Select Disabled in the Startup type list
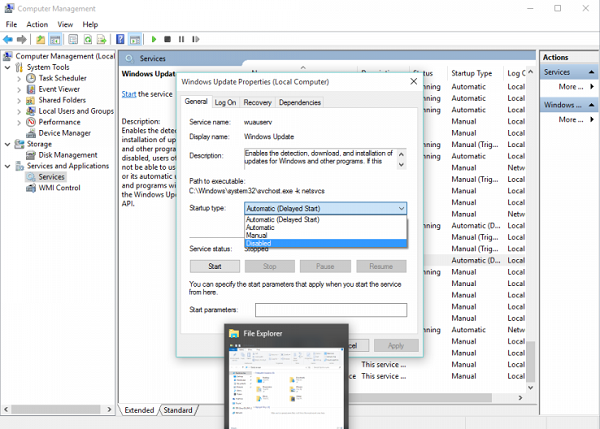Viewport: 600px width, 429px height. coord(259,243)
